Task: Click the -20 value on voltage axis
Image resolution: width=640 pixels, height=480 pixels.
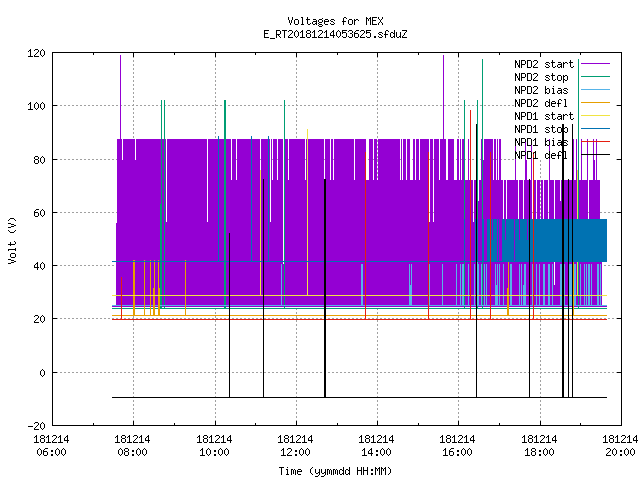Action: point(36,426)
